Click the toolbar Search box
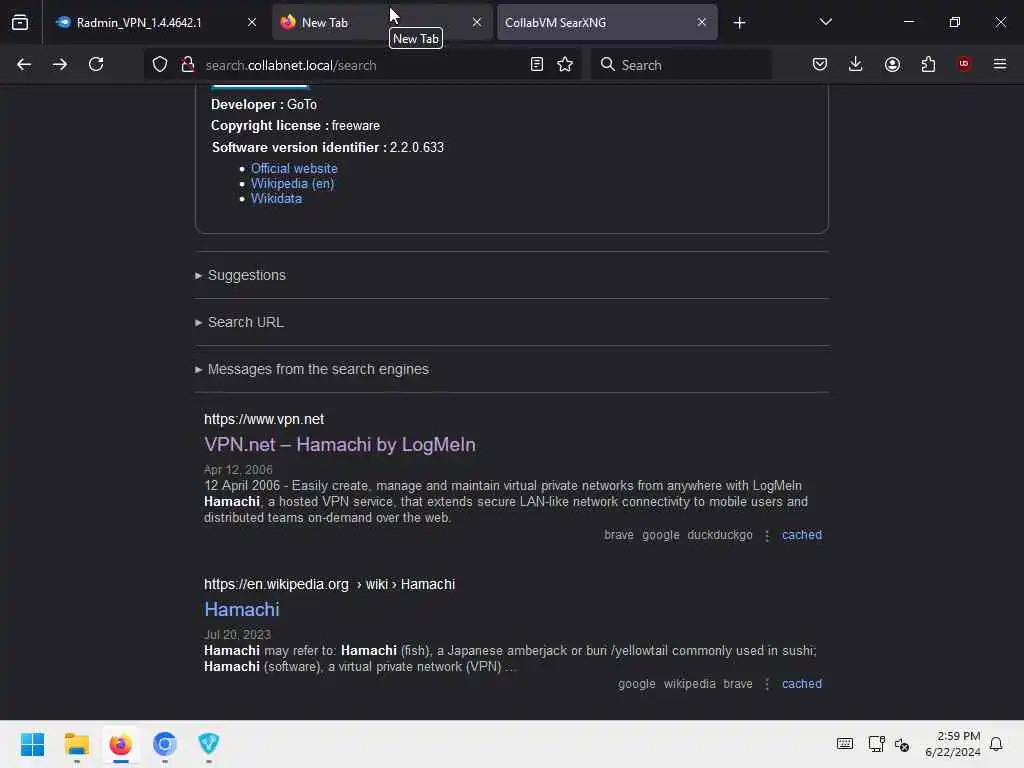The height and width of the screenshot is (768, 1024). point(680,65)
